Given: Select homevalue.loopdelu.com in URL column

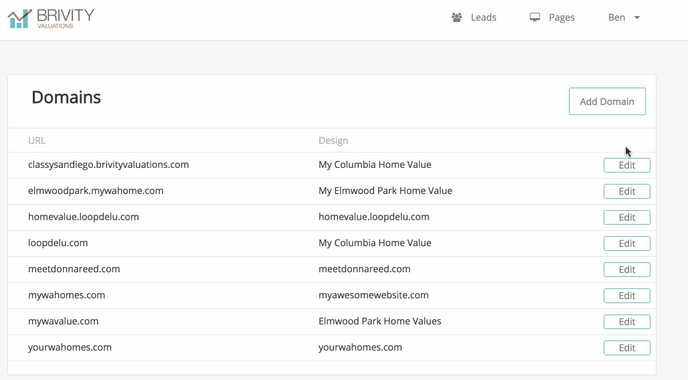Looking at the screenshot, I should click(83, 217).
